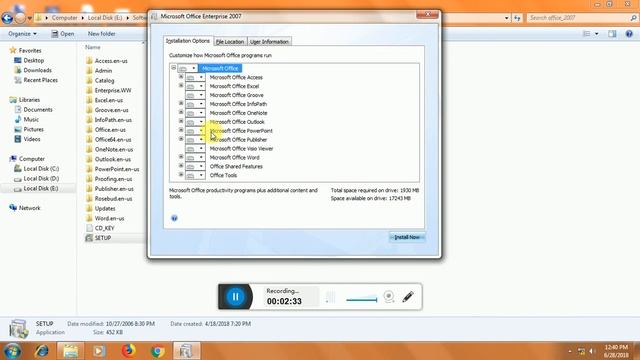Open Pictures library
Viewport: 640px width, 360px height.
click(29, 129)
